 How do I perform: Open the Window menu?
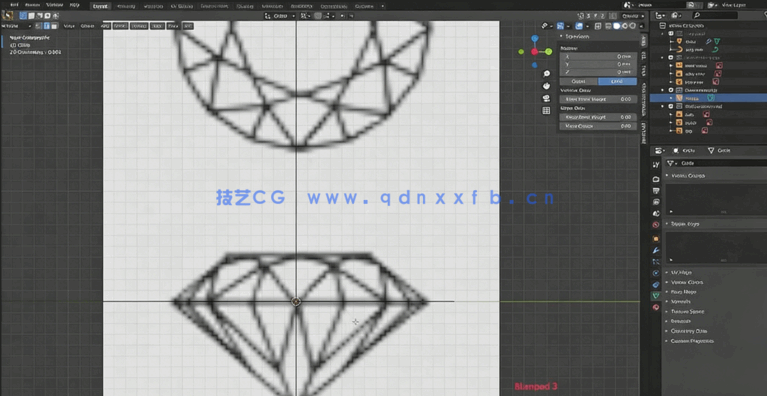coord(54,5)
